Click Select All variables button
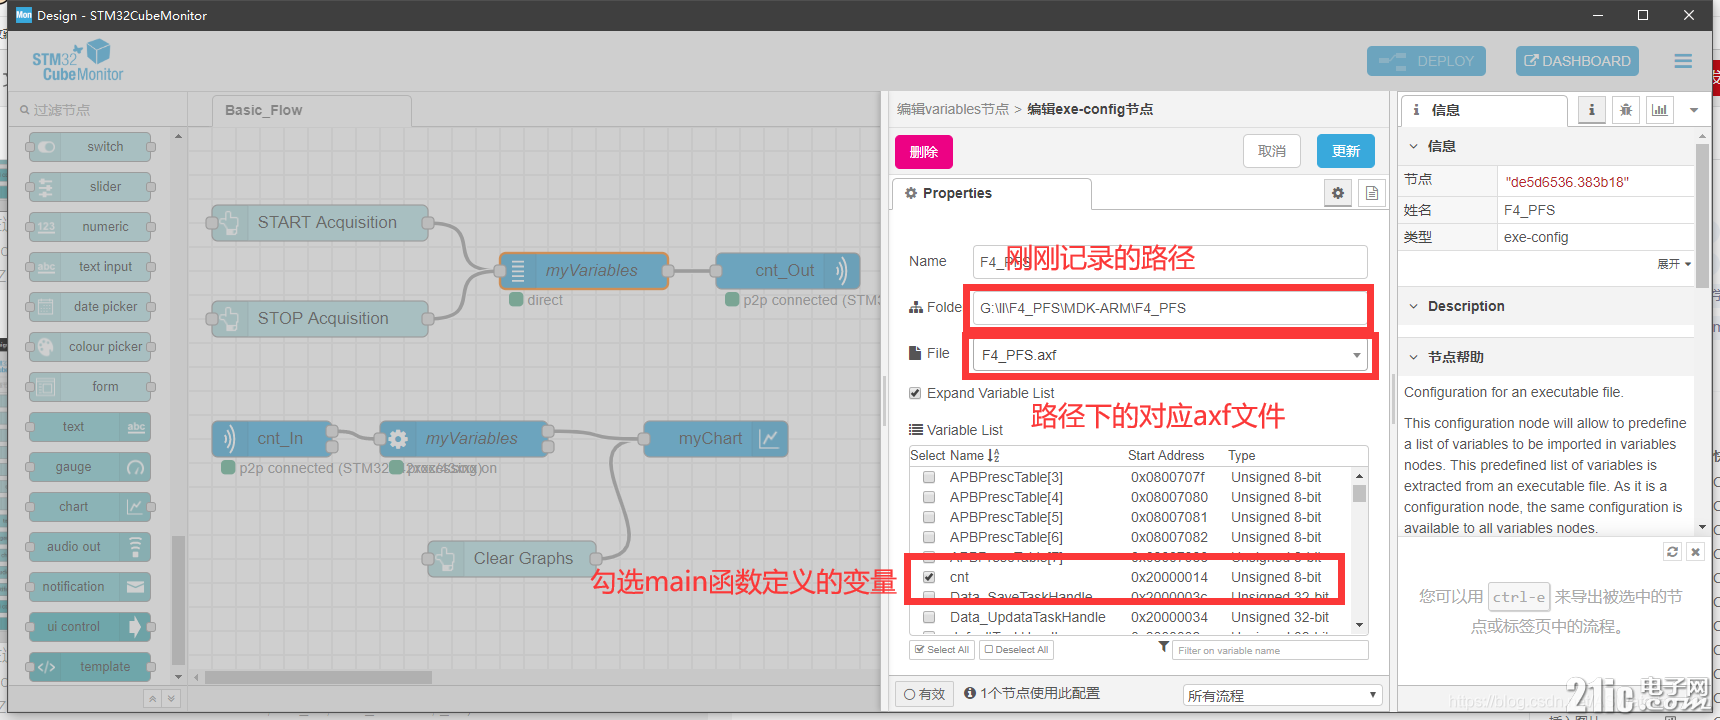Image resolution: width=1720 pixels, height=720 pixels. tap(942, 650)
